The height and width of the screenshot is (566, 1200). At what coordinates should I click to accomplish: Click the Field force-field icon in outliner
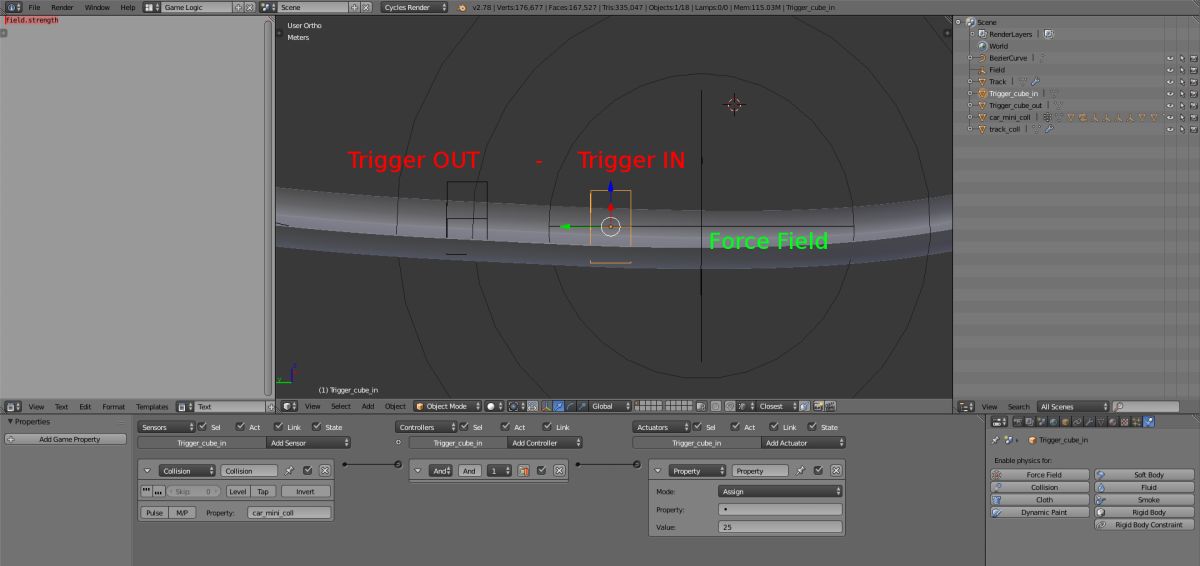[x=982, y=70]
